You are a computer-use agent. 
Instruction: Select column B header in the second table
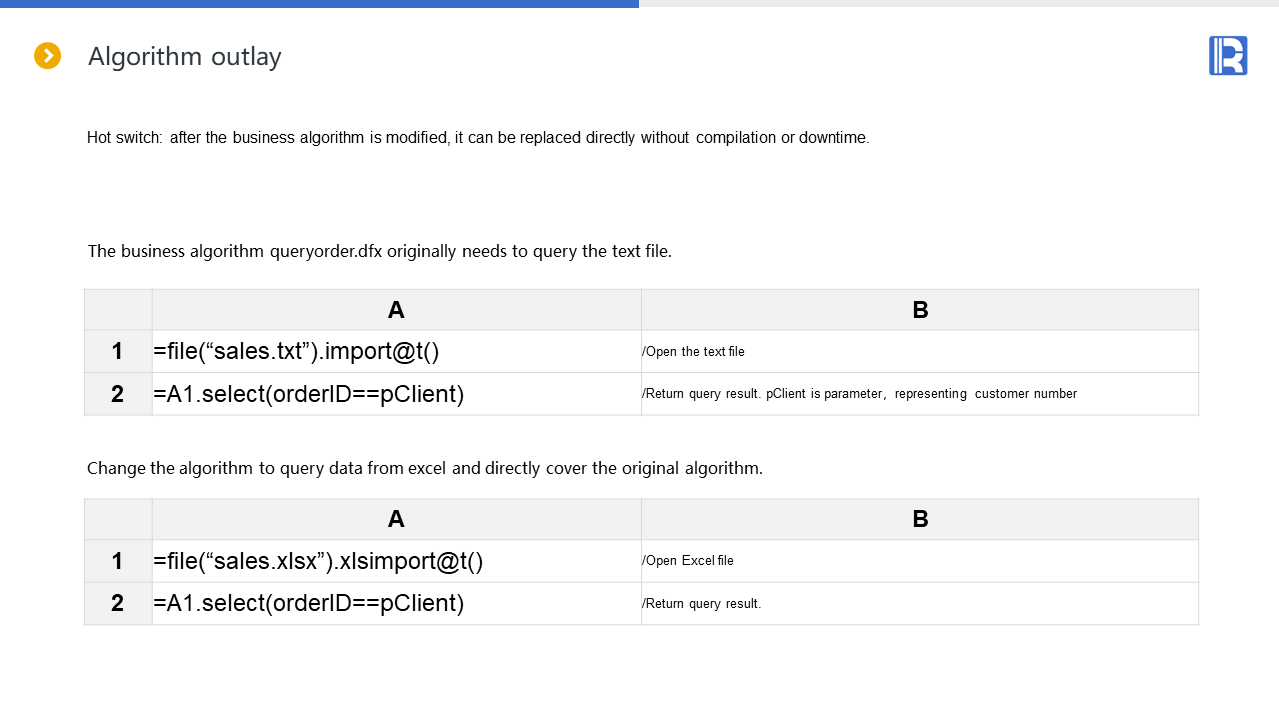pyautogui.click(x=920, y=519)
